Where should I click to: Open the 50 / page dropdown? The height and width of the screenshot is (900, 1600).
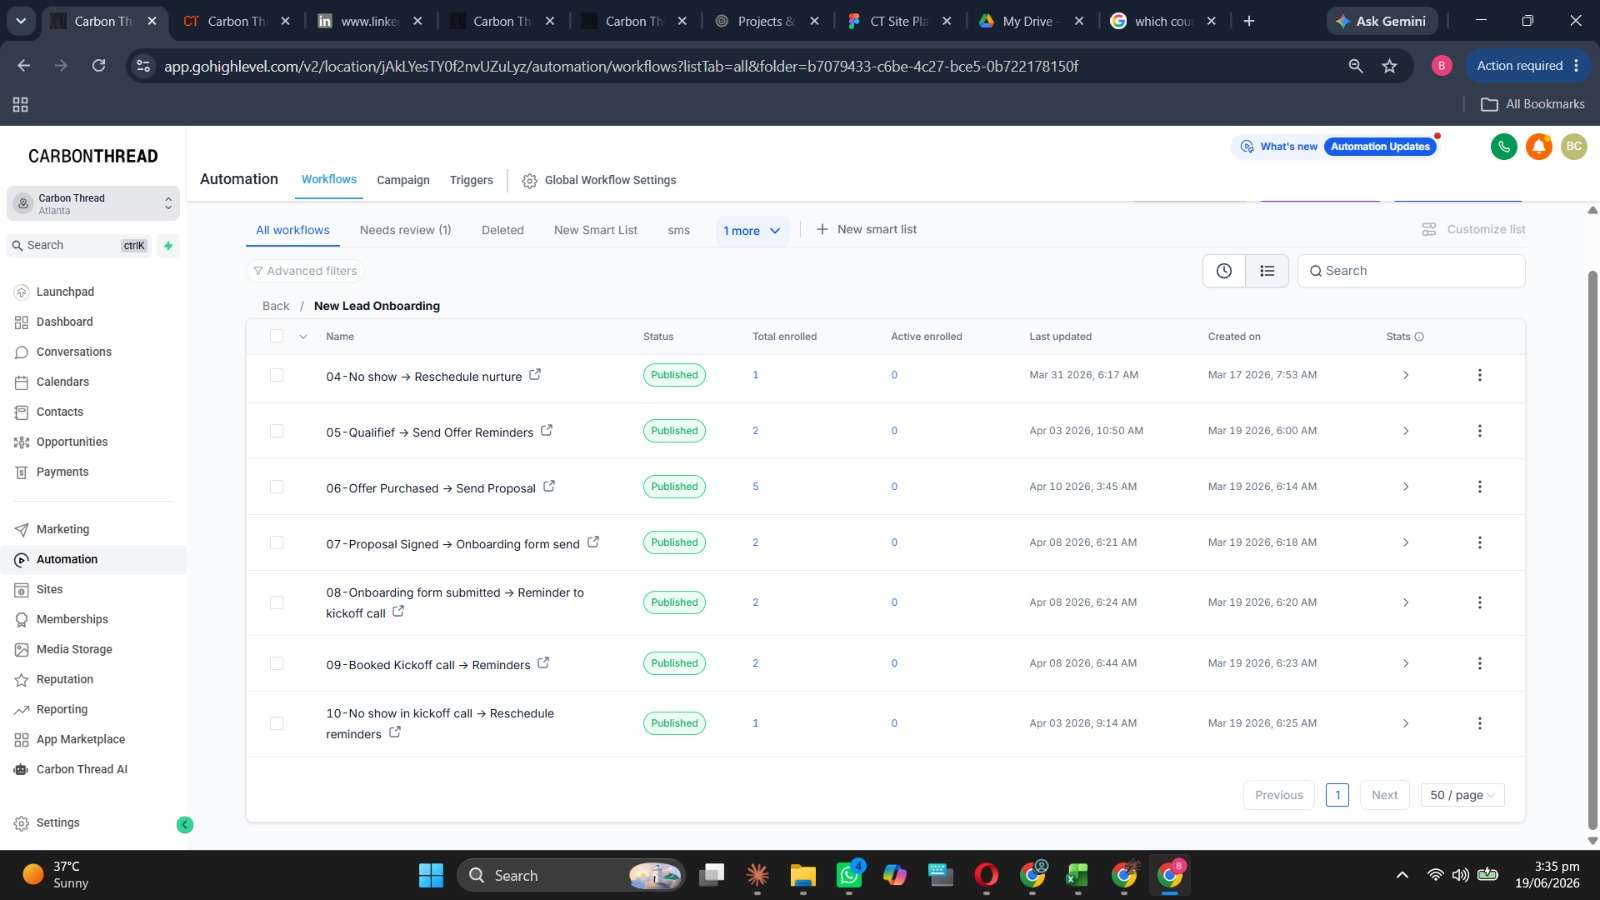tap(1462, 795)
